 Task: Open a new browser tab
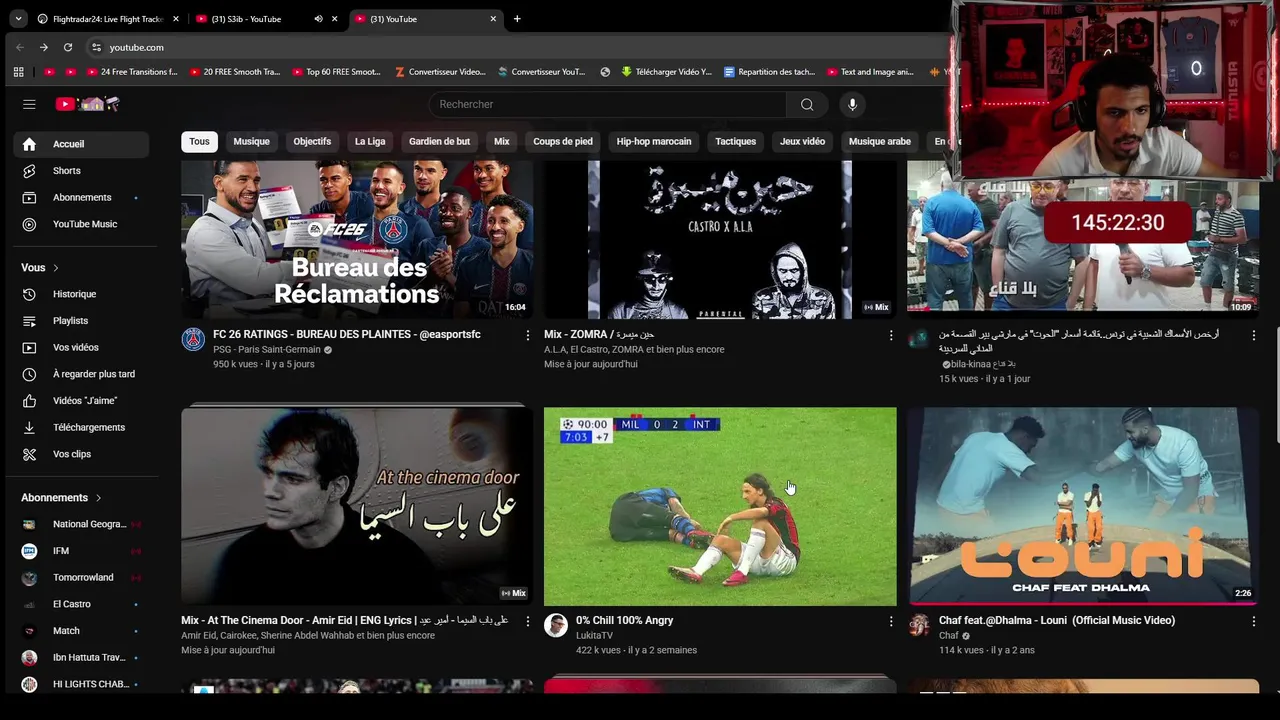(517, 19)
